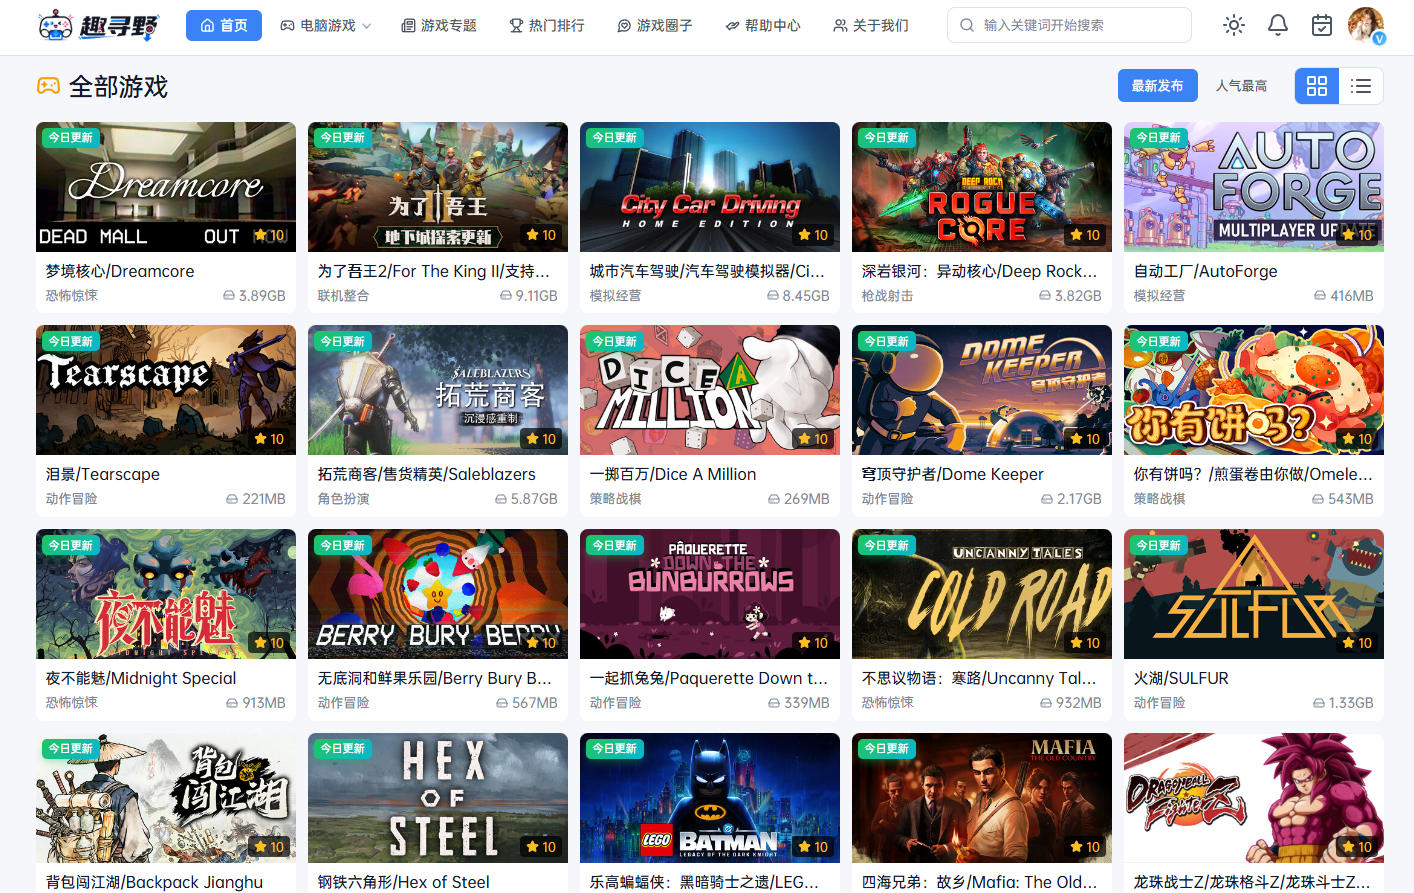
Task: Open the Mafia: The Old Country thumbnail
Action: [x=982, y=798]
